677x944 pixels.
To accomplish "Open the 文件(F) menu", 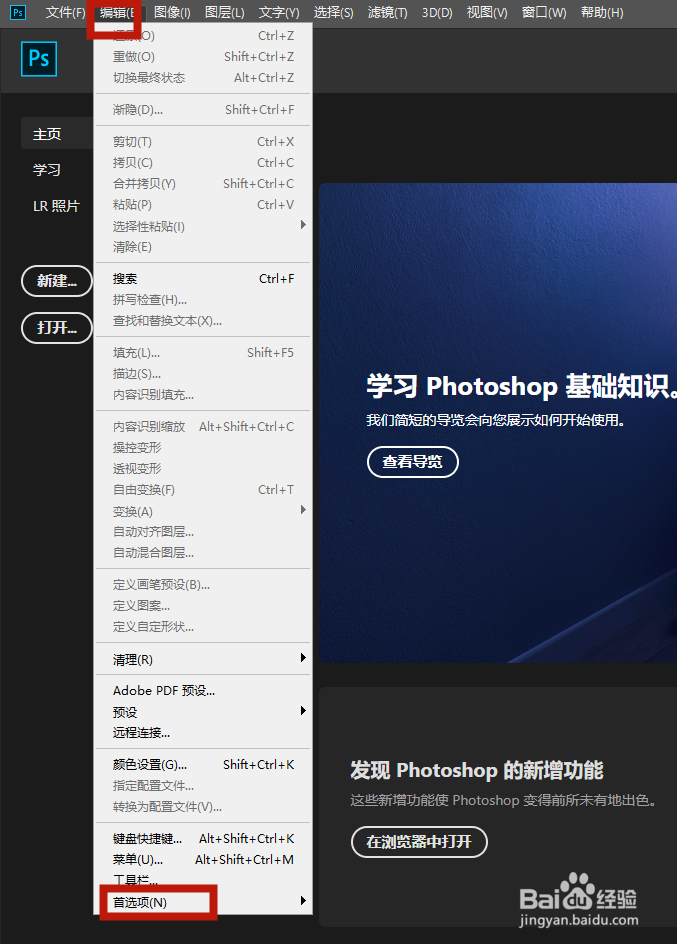I will pyautogui.click(x=66, y=13).
